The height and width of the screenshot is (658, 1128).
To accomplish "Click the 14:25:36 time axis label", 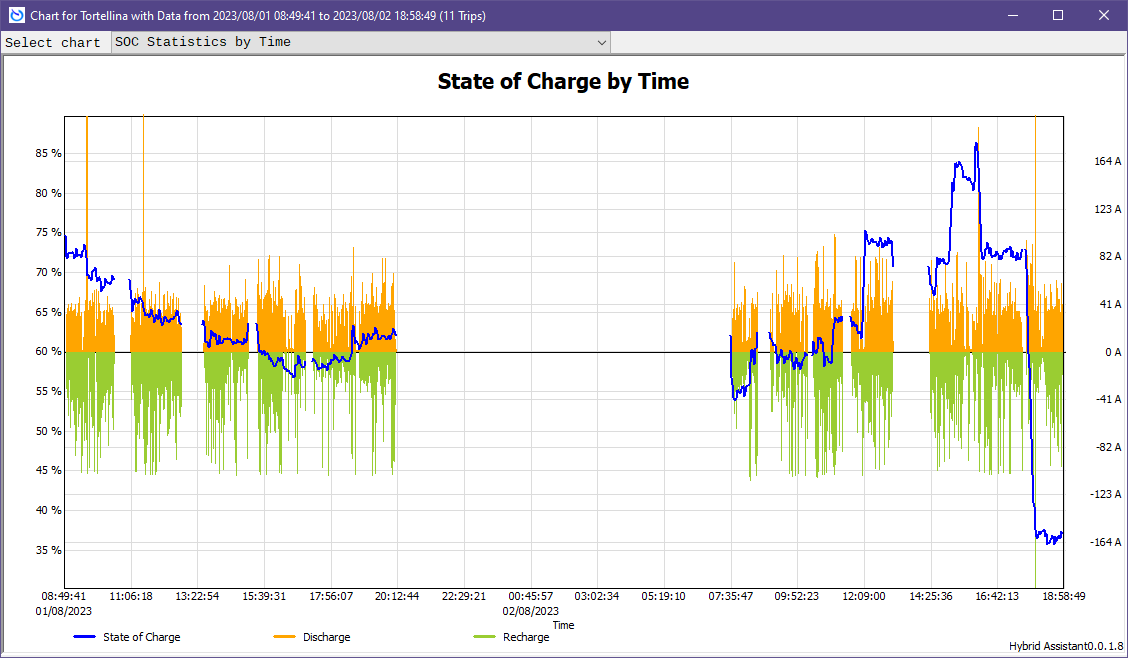I will 931,596.
